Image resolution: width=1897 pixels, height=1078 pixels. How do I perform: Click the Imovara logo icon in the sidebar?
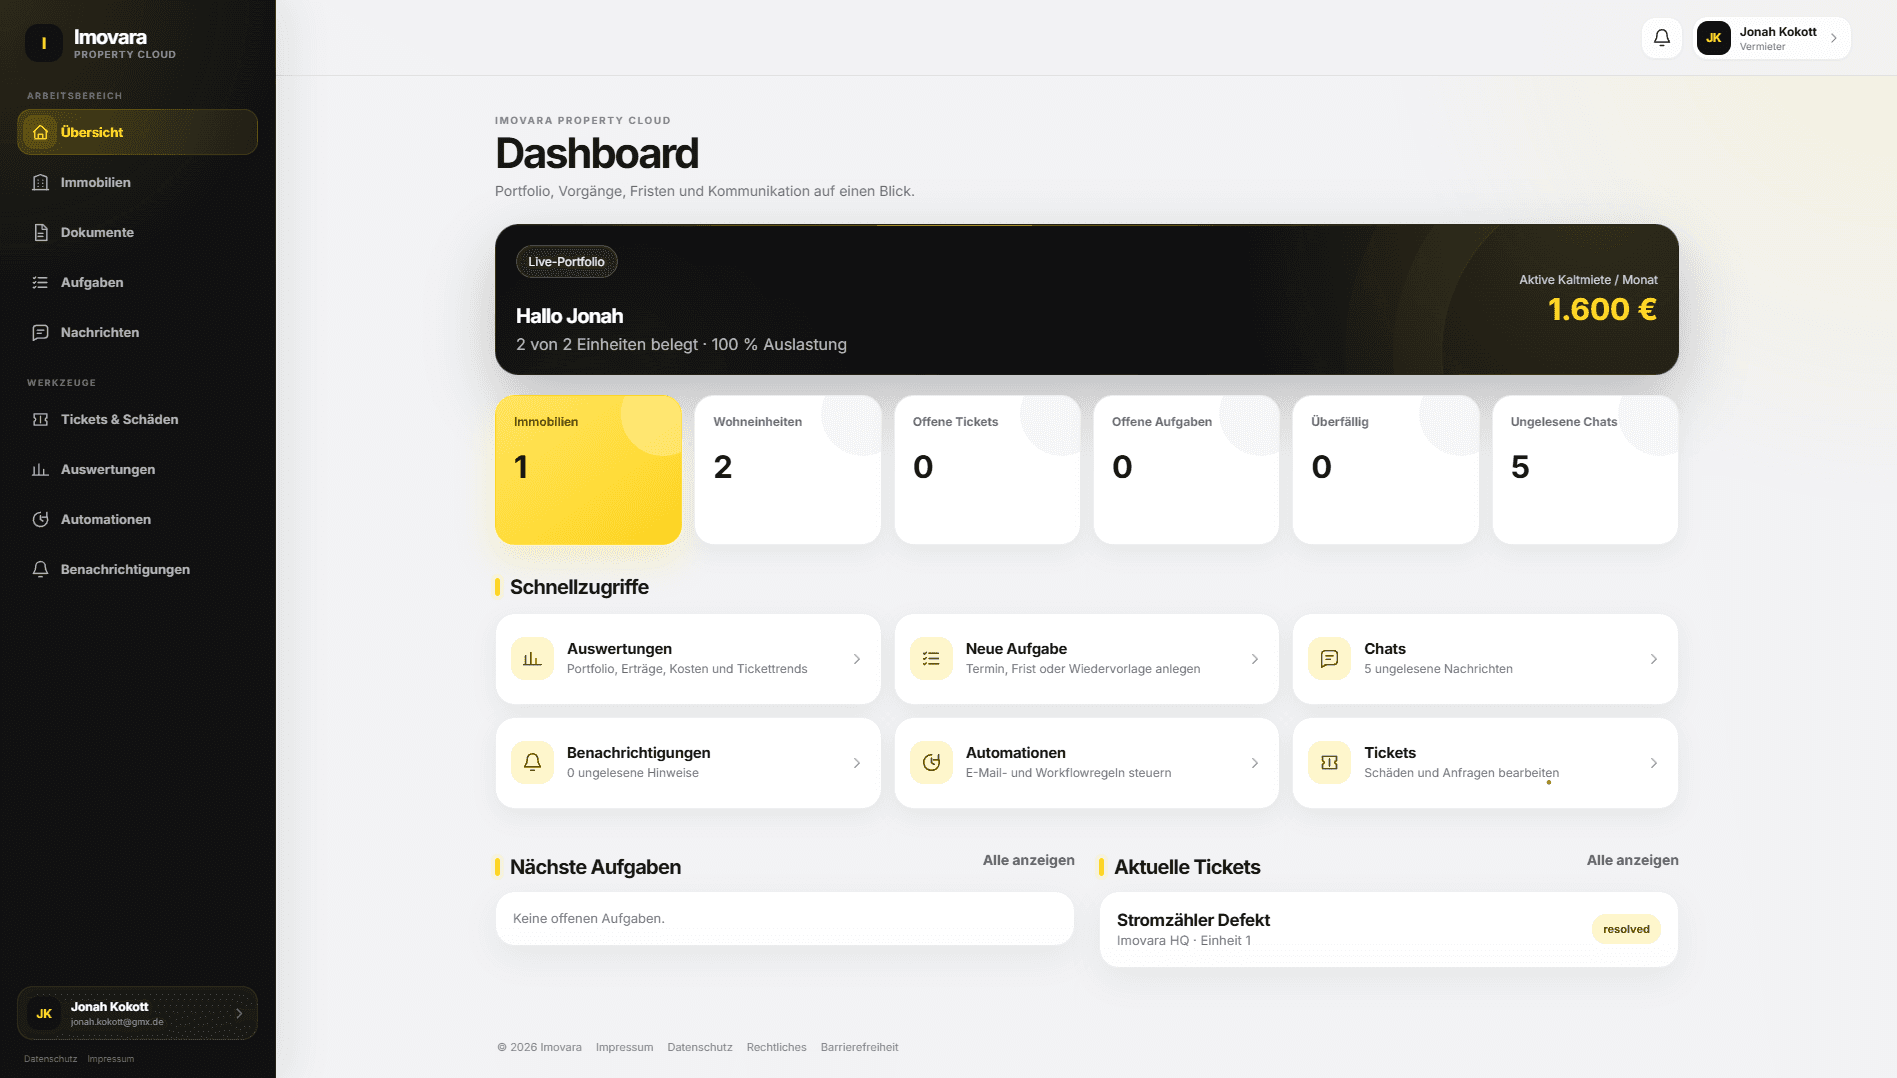pyautogui.click(x=44, y=43)
